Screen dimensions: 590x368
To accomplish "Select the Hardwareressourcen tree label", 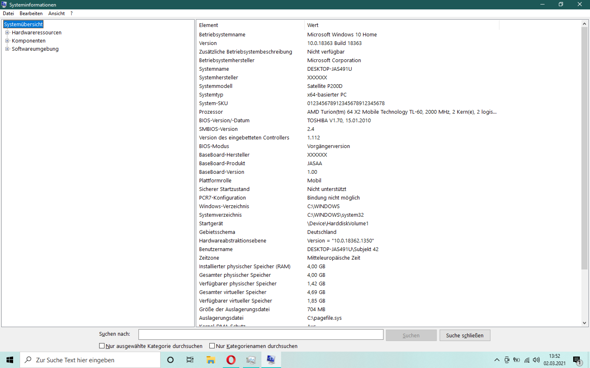I will (36, 32).
